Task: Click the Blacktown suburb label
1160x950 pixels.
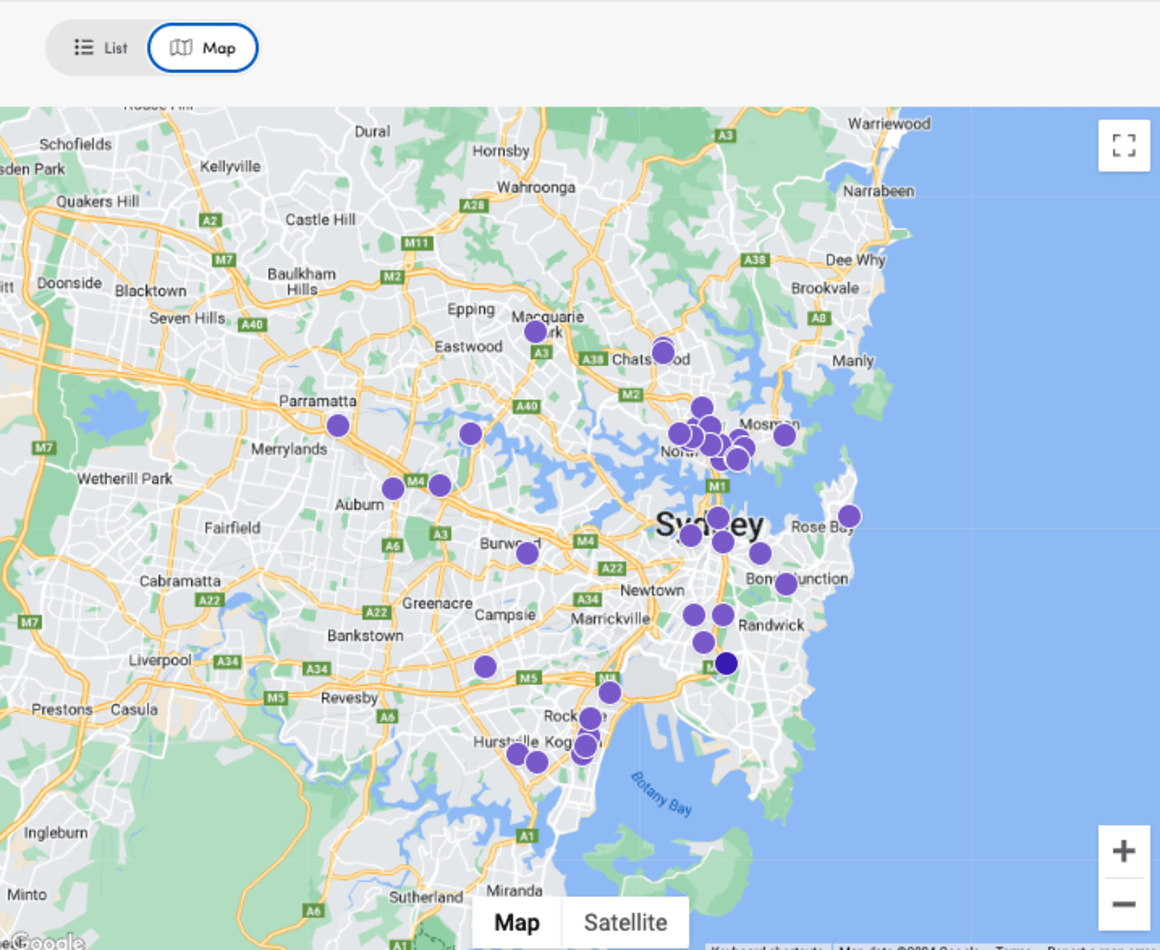Action: pyautogui.click(x=150, y=291)
